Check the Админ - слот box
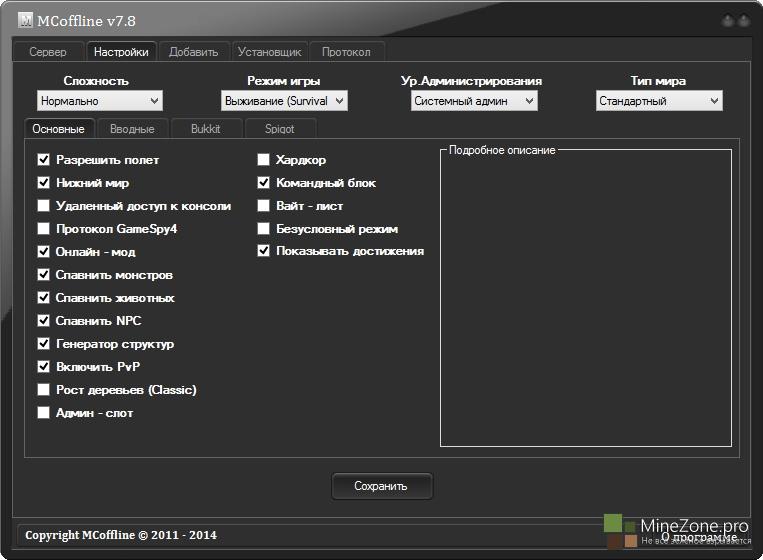 click(x=44, y=413)
